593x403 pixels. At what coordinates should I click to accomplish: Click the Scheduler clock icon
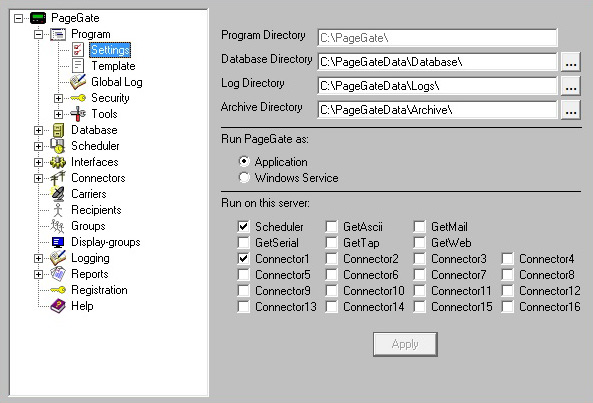pyautogui.click(x=58, y=146)
